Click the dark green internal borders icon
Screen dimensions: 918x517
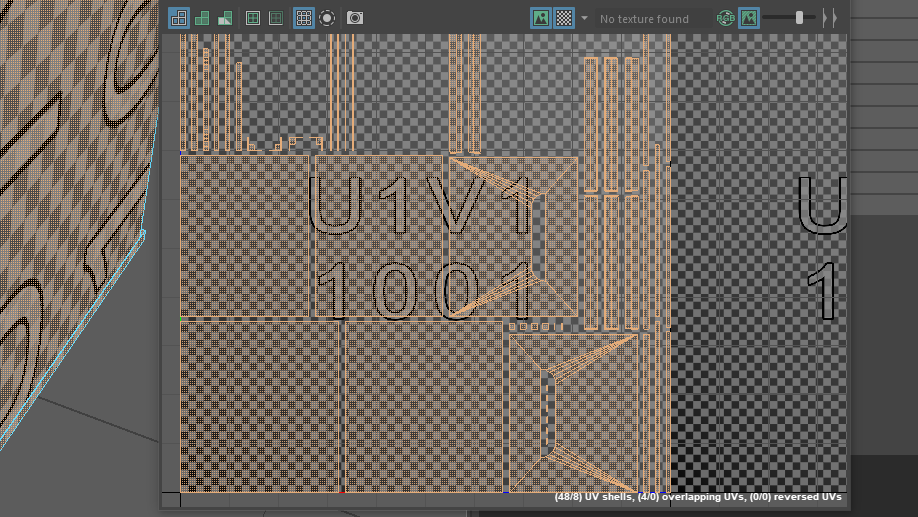pyautogui.click(x=276, y=18)
